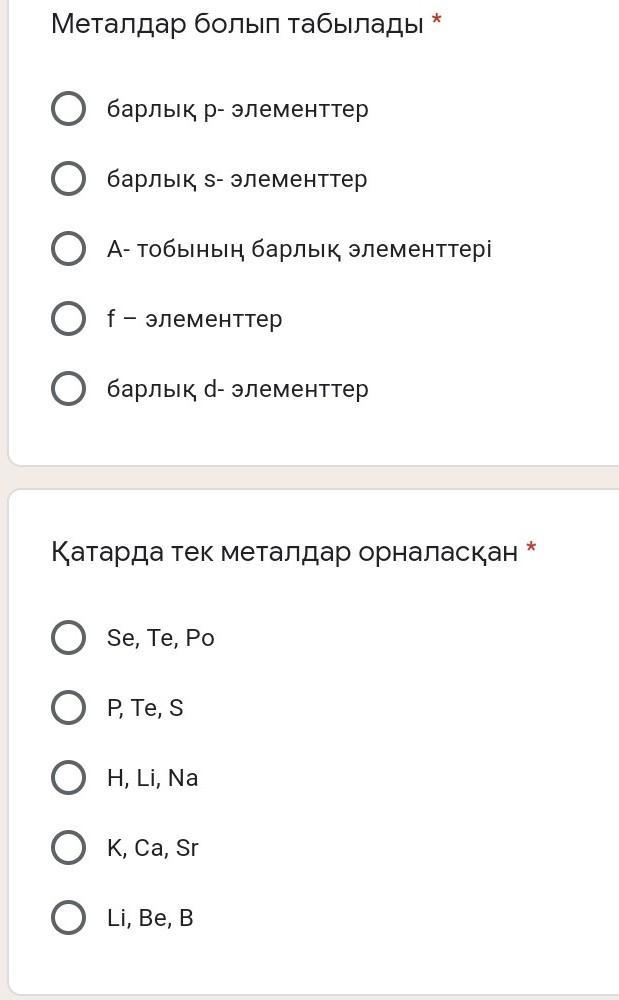Select the "P, Te, S" radio circle

pyautogui.click(x=68, y=708)
